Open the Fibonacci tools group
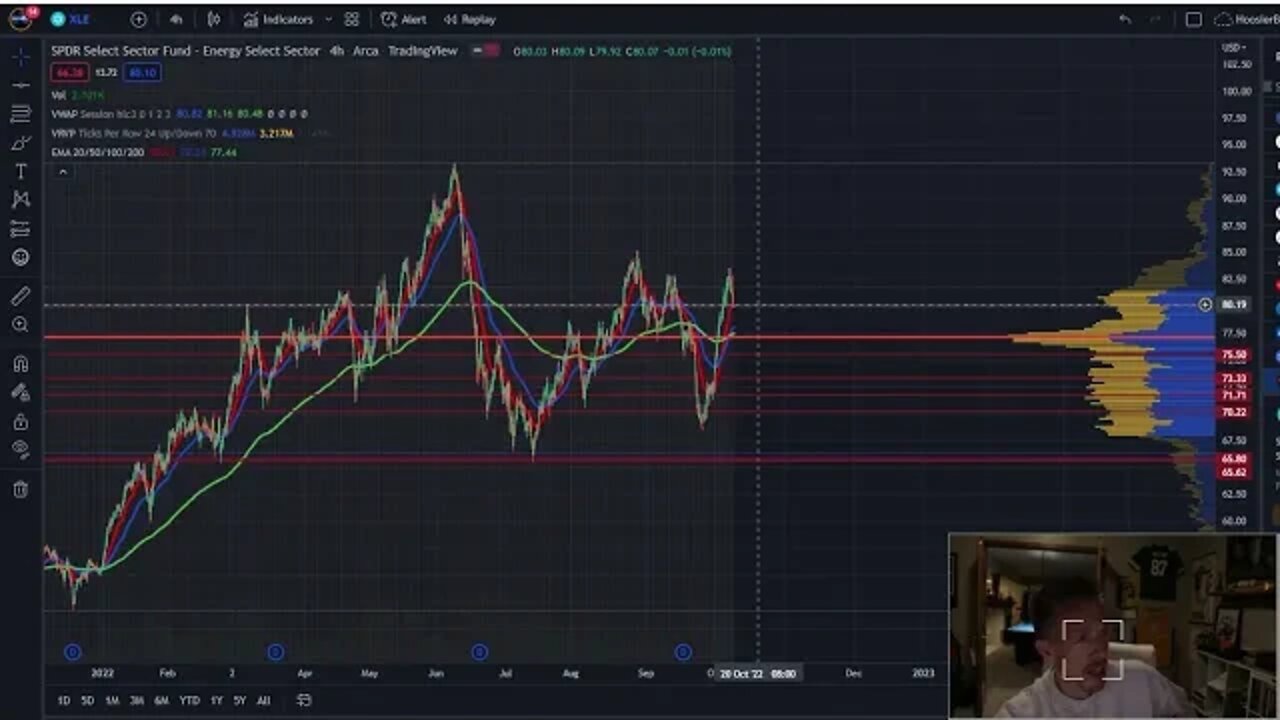The height and width of the screenshot is (720, 1280). [x=20, y=114]
